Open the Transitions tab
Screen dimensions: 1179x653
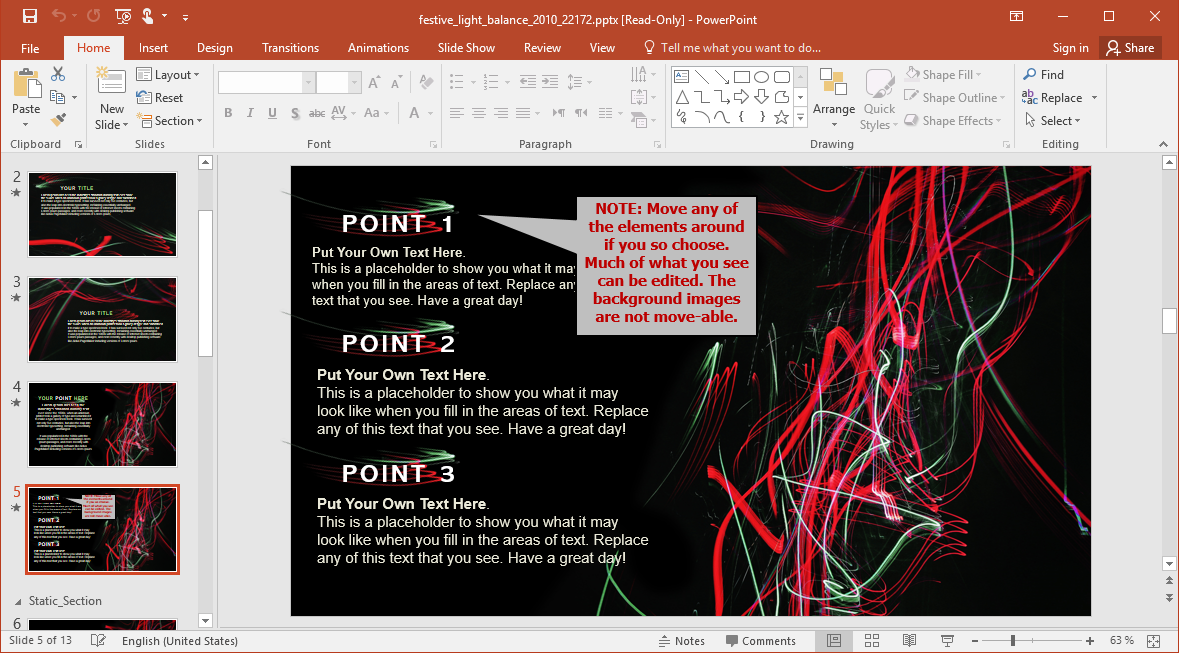(290, 48)
